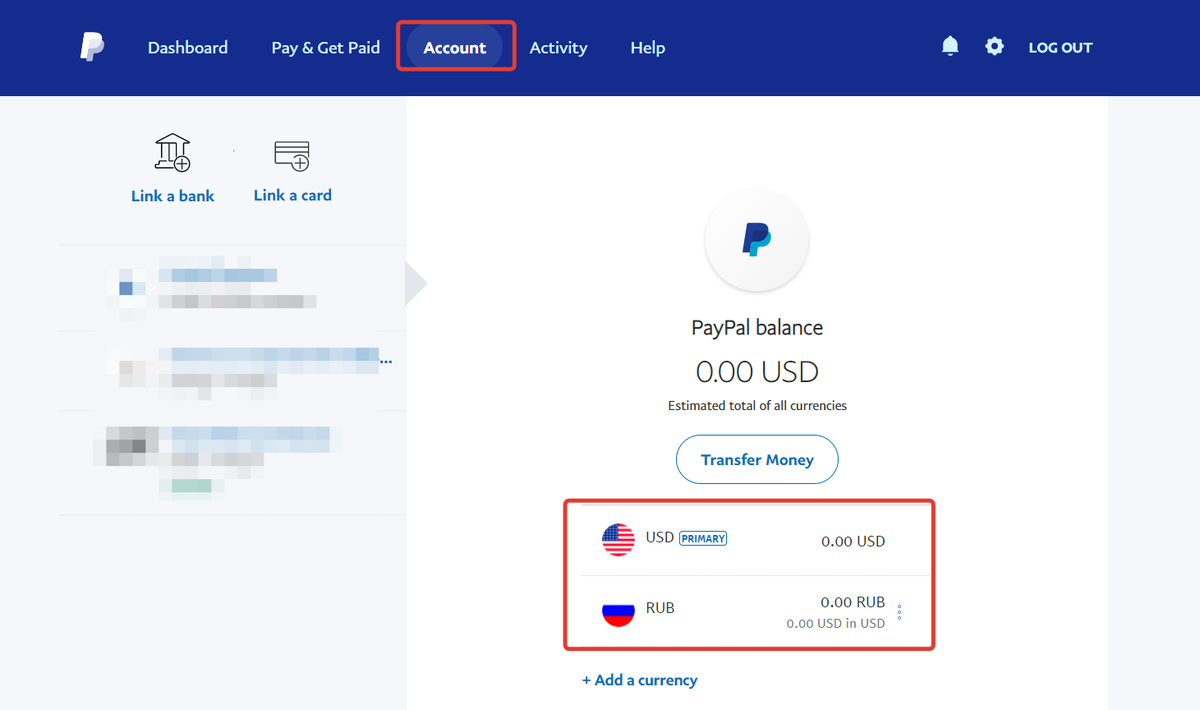Click the Link a bank icon
1200x710 pixels.
point(172,152)
